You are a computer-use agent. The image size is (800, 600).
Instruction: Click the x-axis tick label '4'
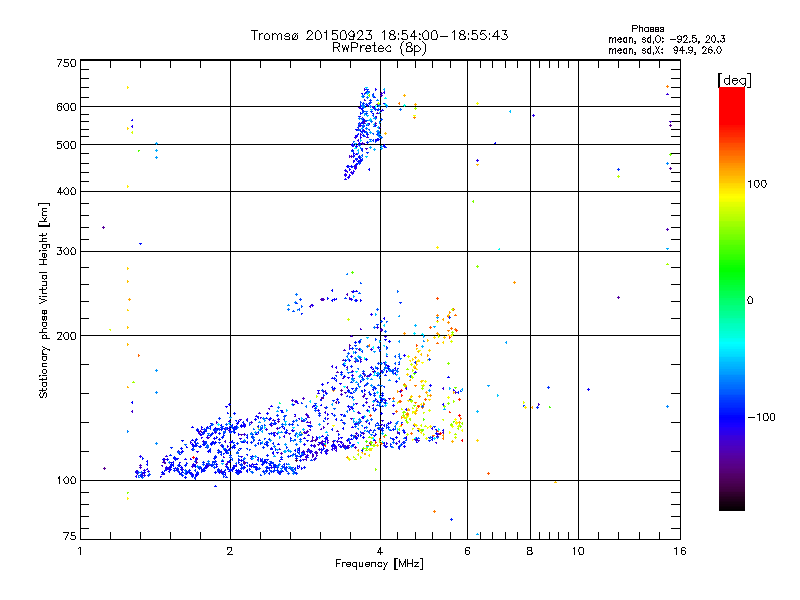(x=380, y=551)
